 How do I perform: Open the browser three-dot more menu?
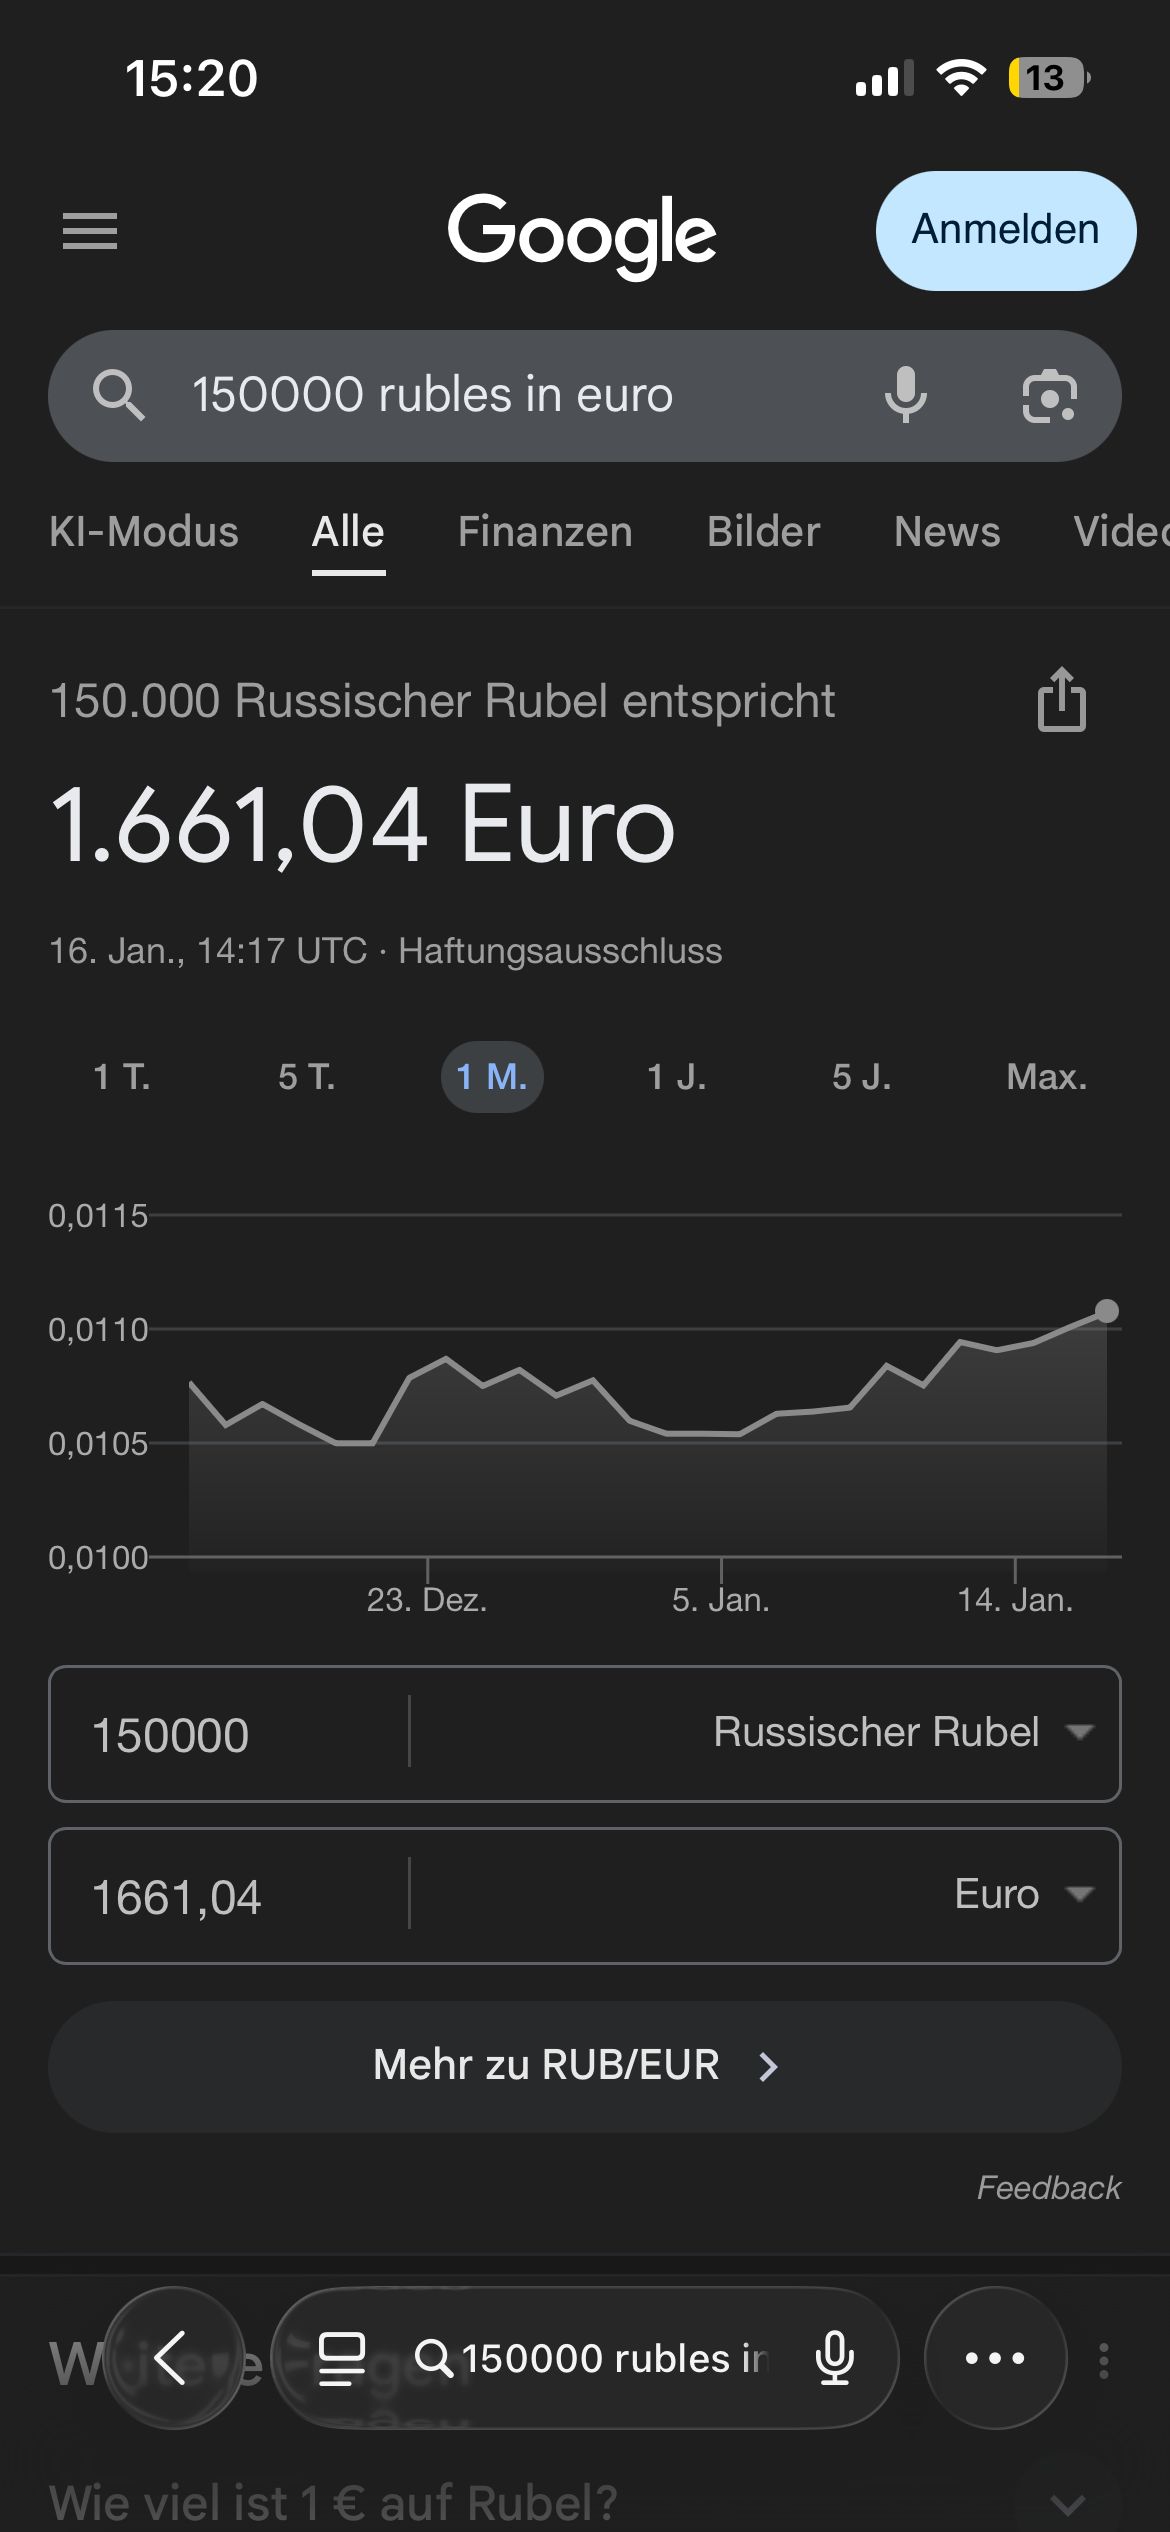pos(995,2358)
